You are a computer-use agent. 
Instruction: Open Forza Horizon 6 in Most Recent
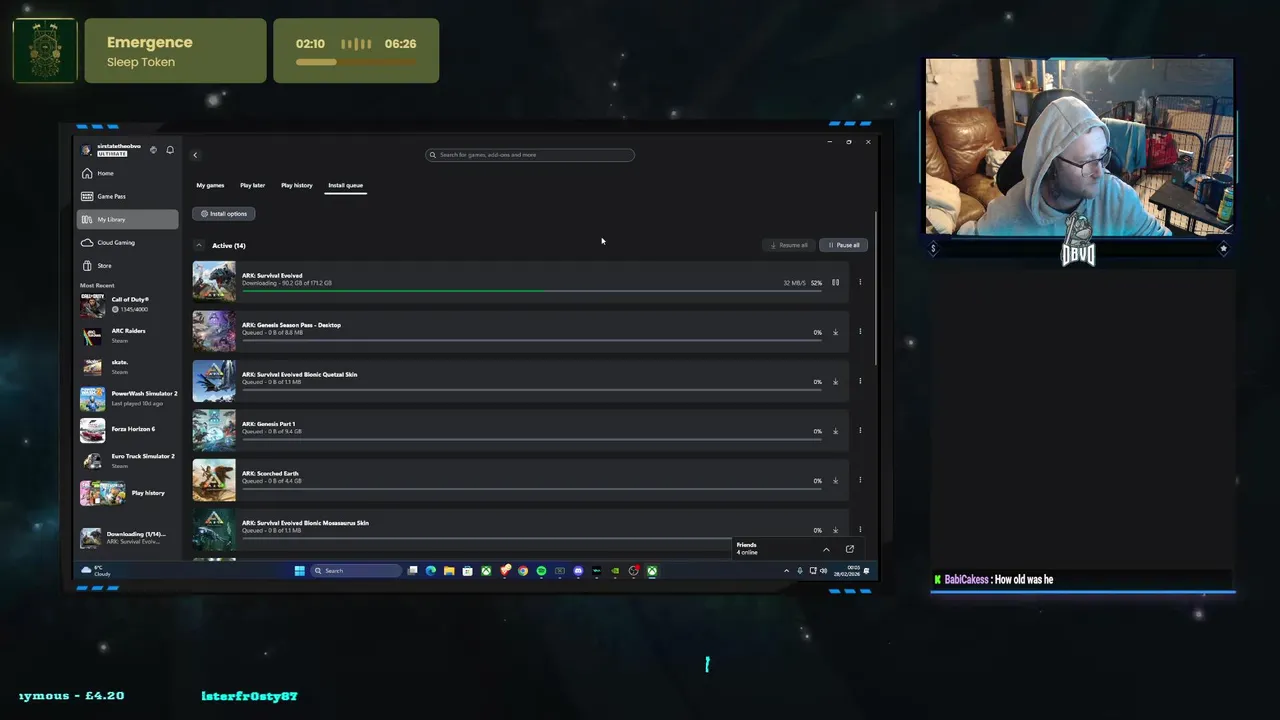128,429
